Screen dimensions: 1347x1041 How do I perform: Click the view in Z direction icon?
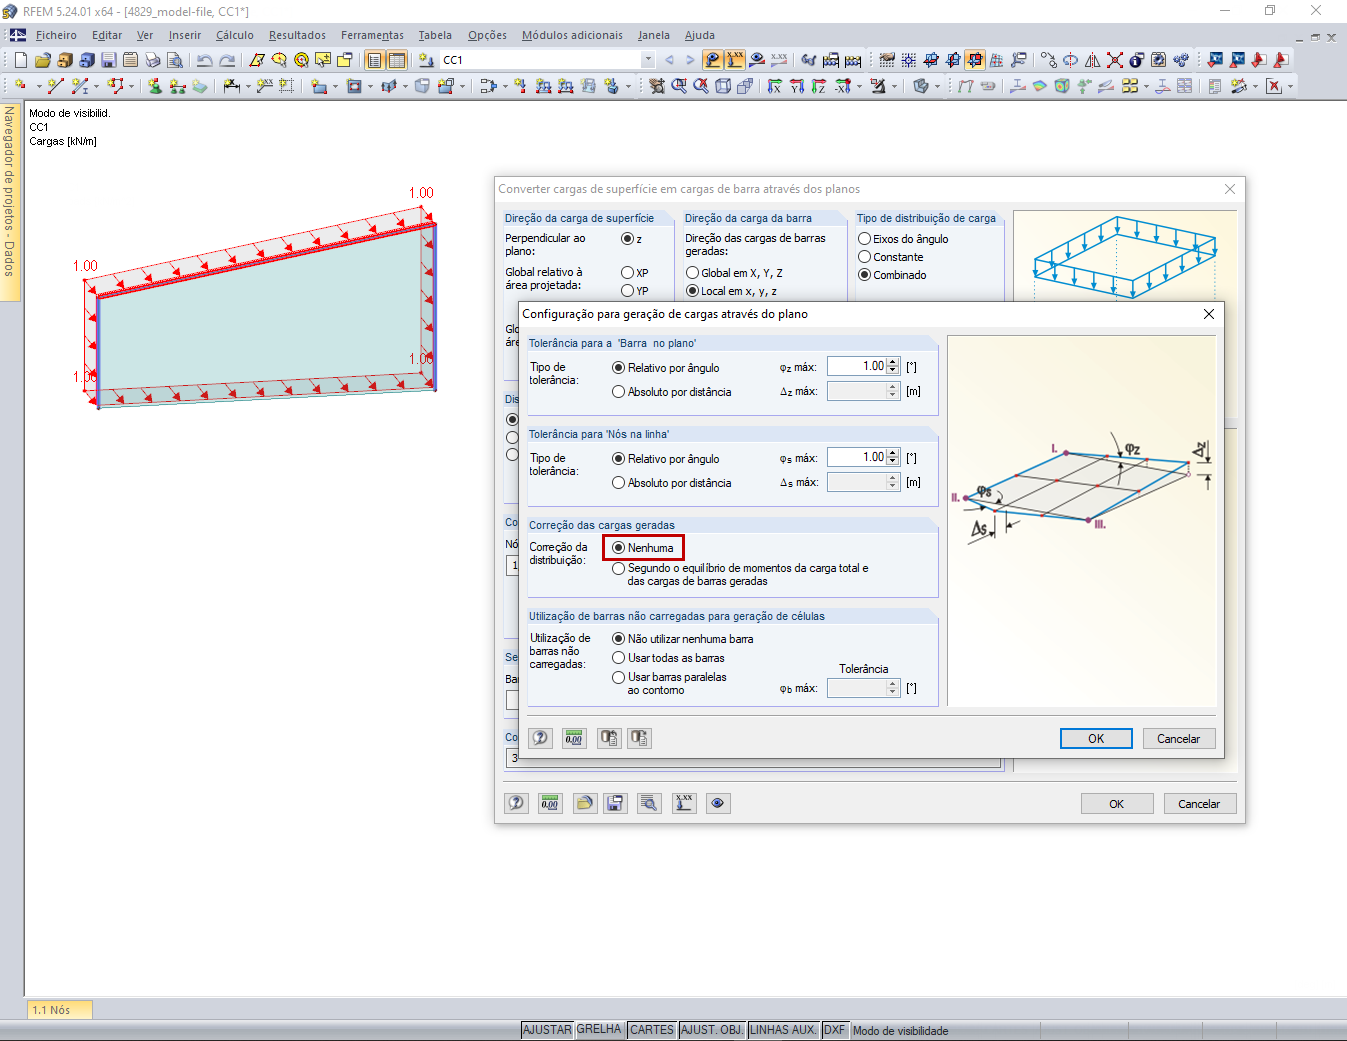click(819, 87)
